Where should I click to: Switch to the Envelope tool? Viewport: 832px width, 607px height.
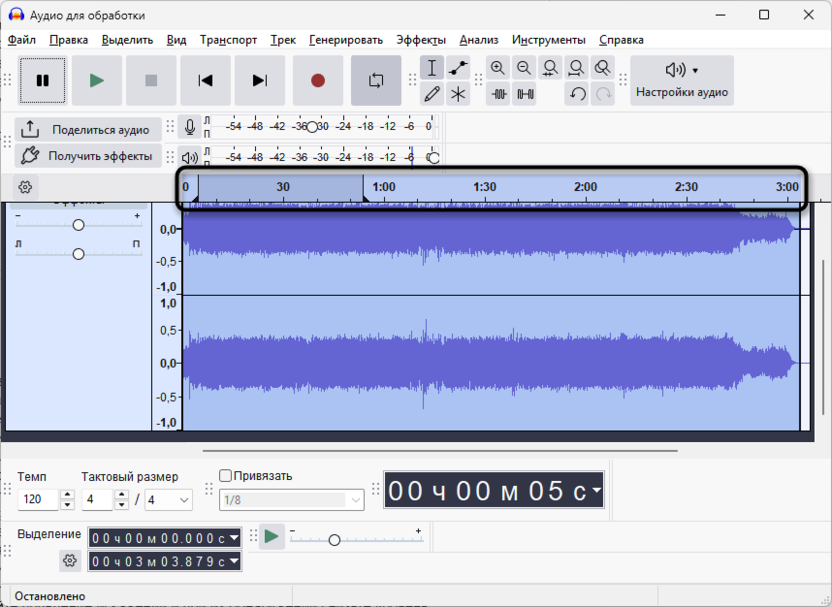[x=458, y=67]
